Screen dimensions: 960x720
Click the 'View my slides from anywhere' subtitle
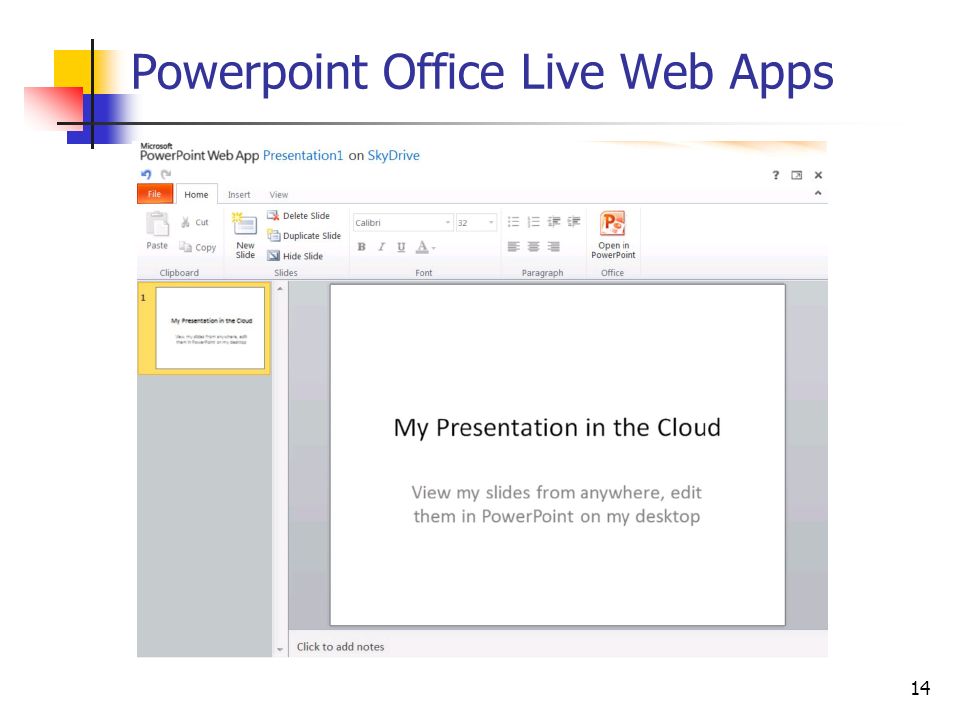pos(557,504)
